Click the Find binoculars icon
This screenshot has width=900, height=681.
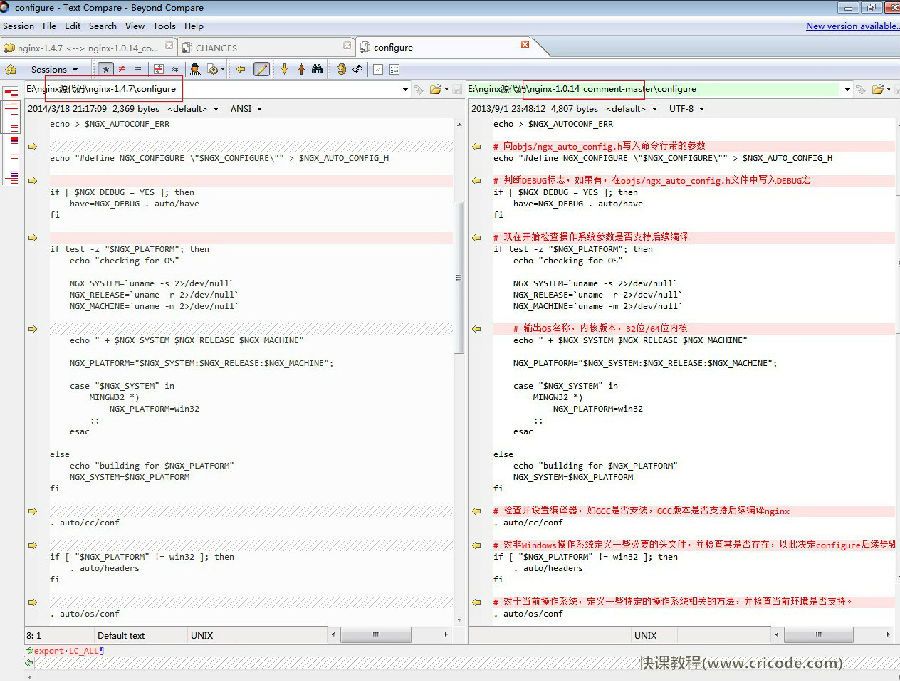click(x=317, y=69)
